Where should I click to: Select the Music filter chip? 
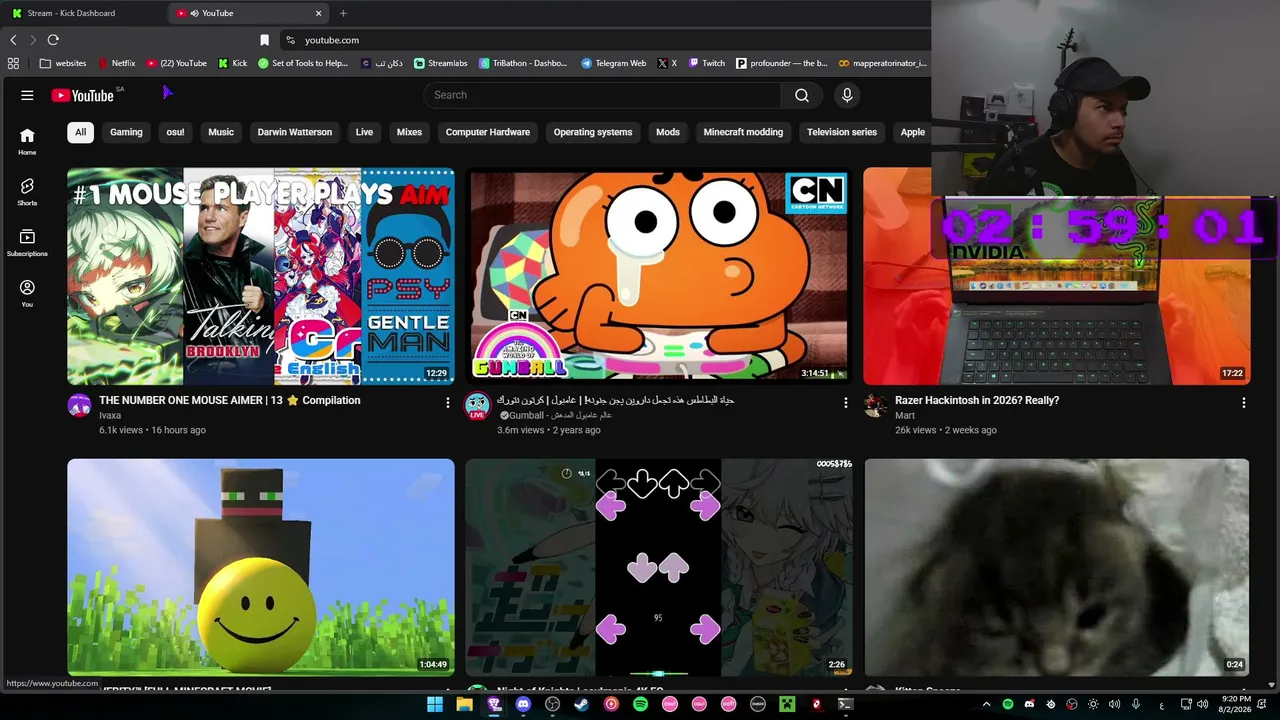point(221,132)
